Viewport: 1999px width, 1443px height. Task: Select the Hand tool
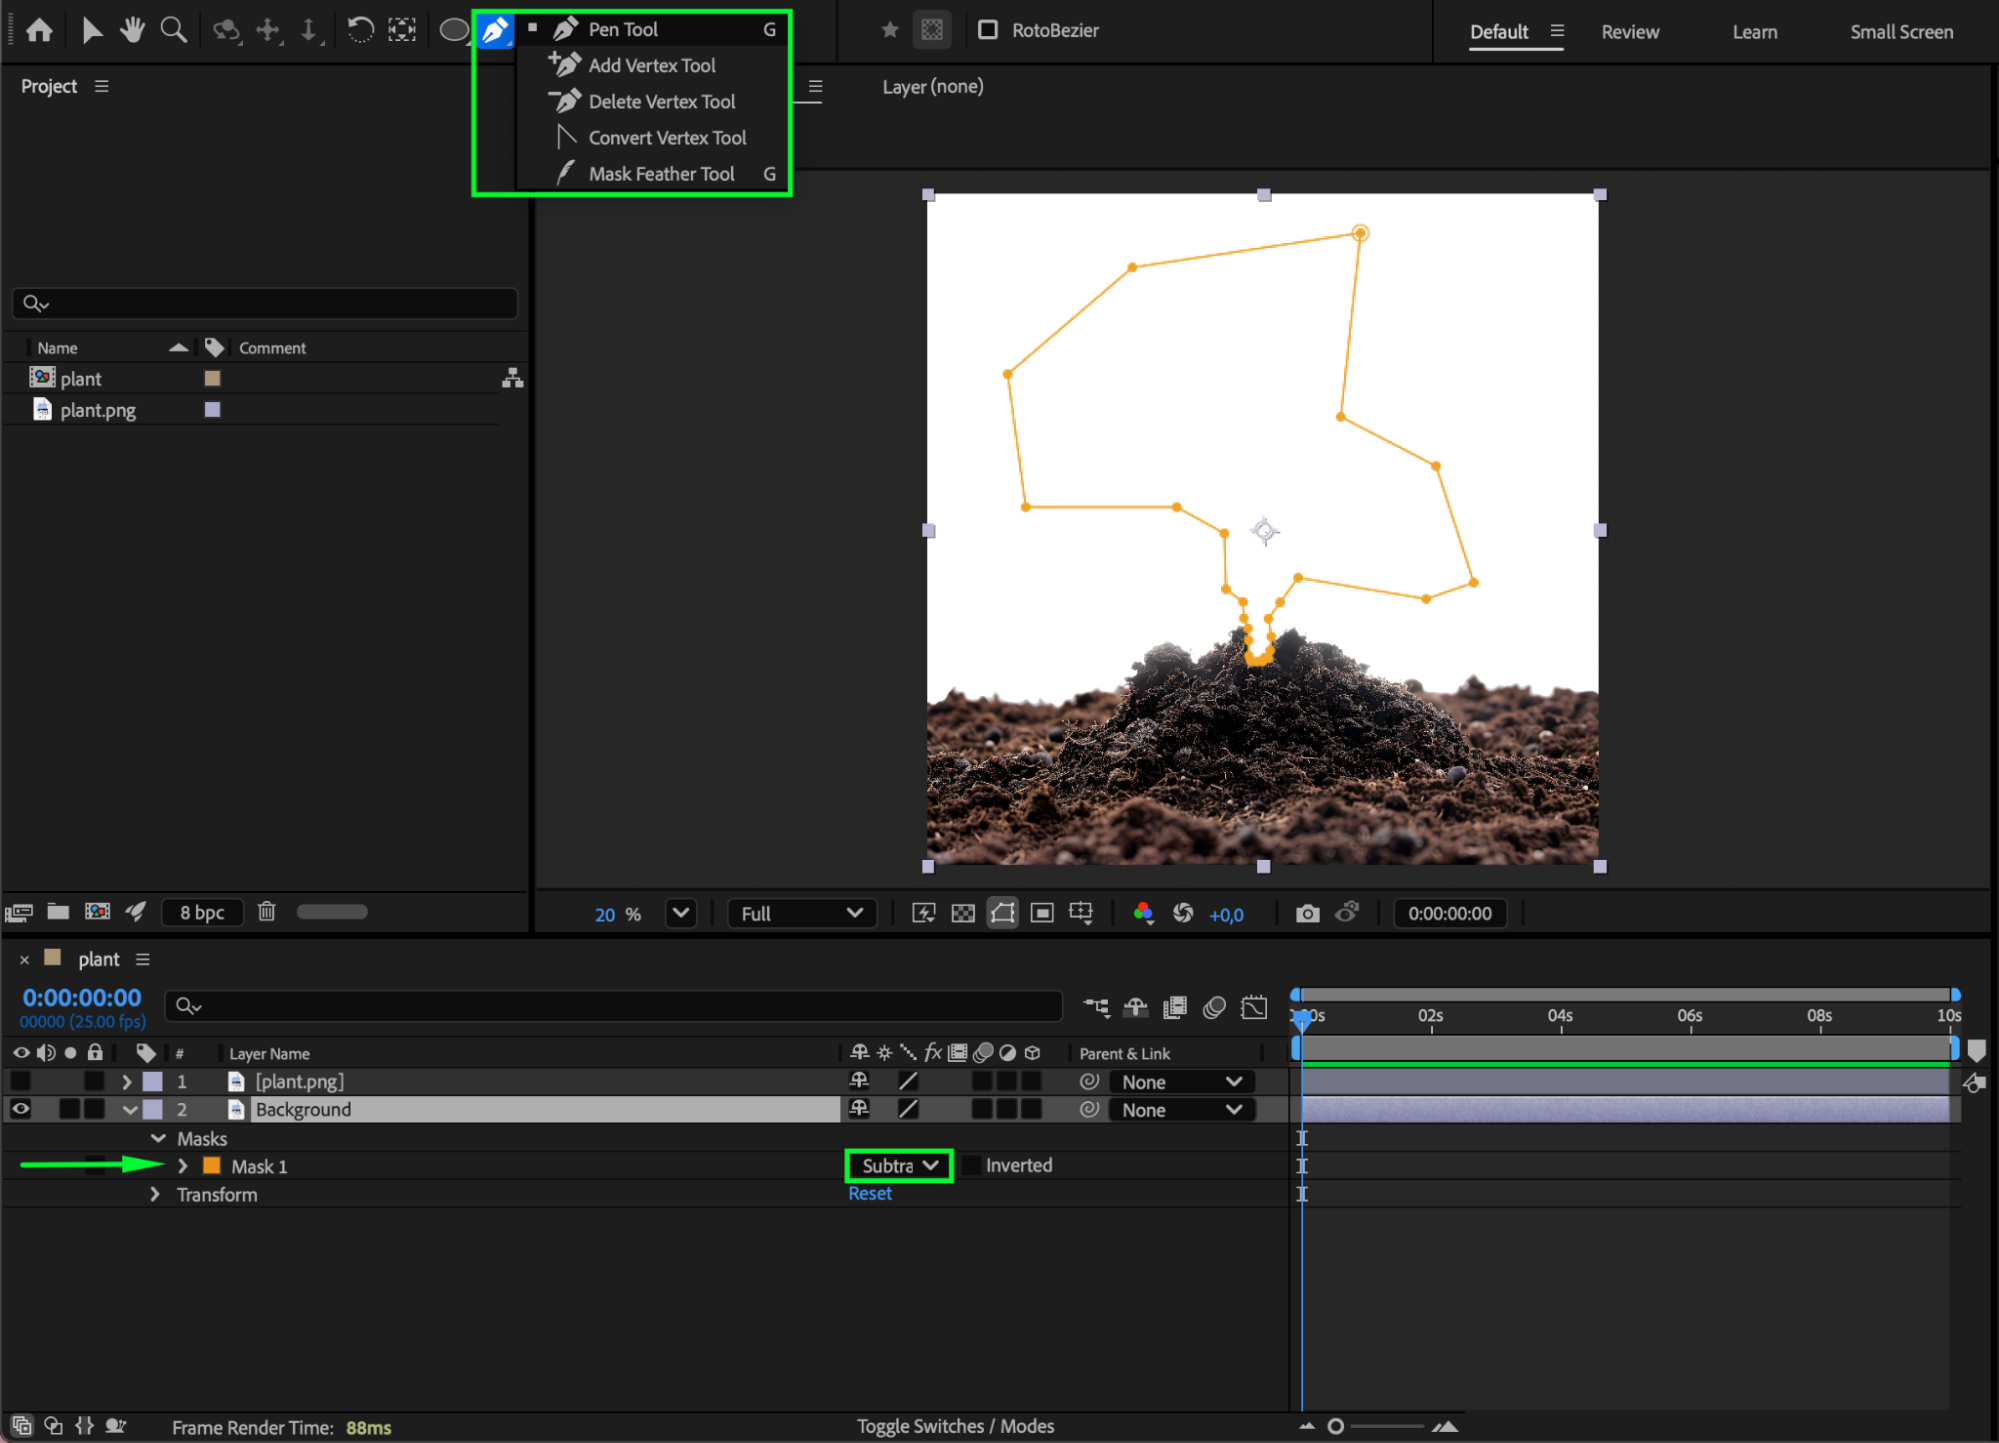point(132,30)
